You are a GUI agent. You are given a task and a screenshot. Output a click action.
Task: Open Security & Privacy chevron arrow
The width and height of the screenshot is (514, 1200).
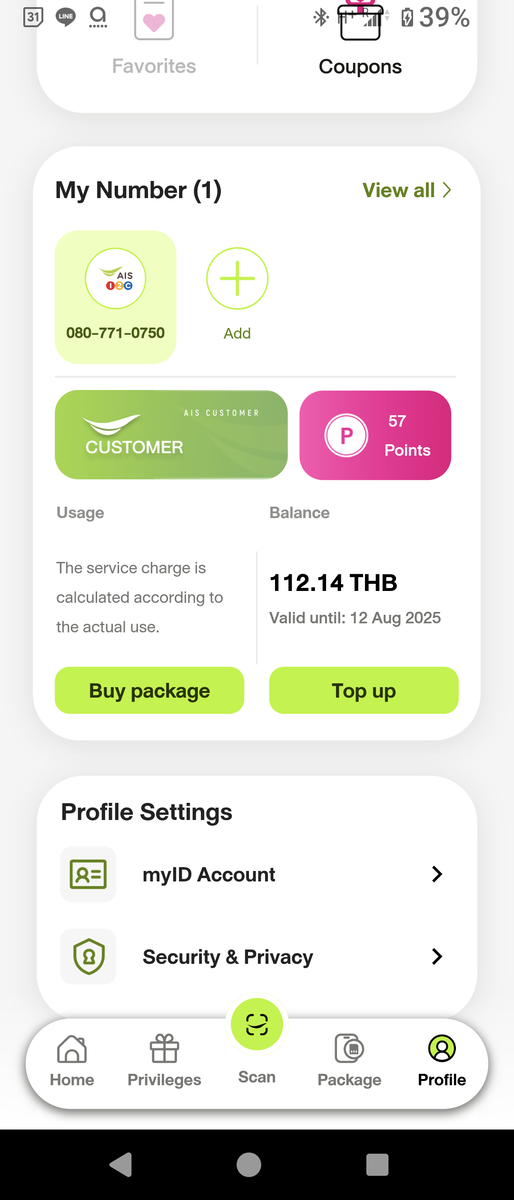(x=436, y=957)
